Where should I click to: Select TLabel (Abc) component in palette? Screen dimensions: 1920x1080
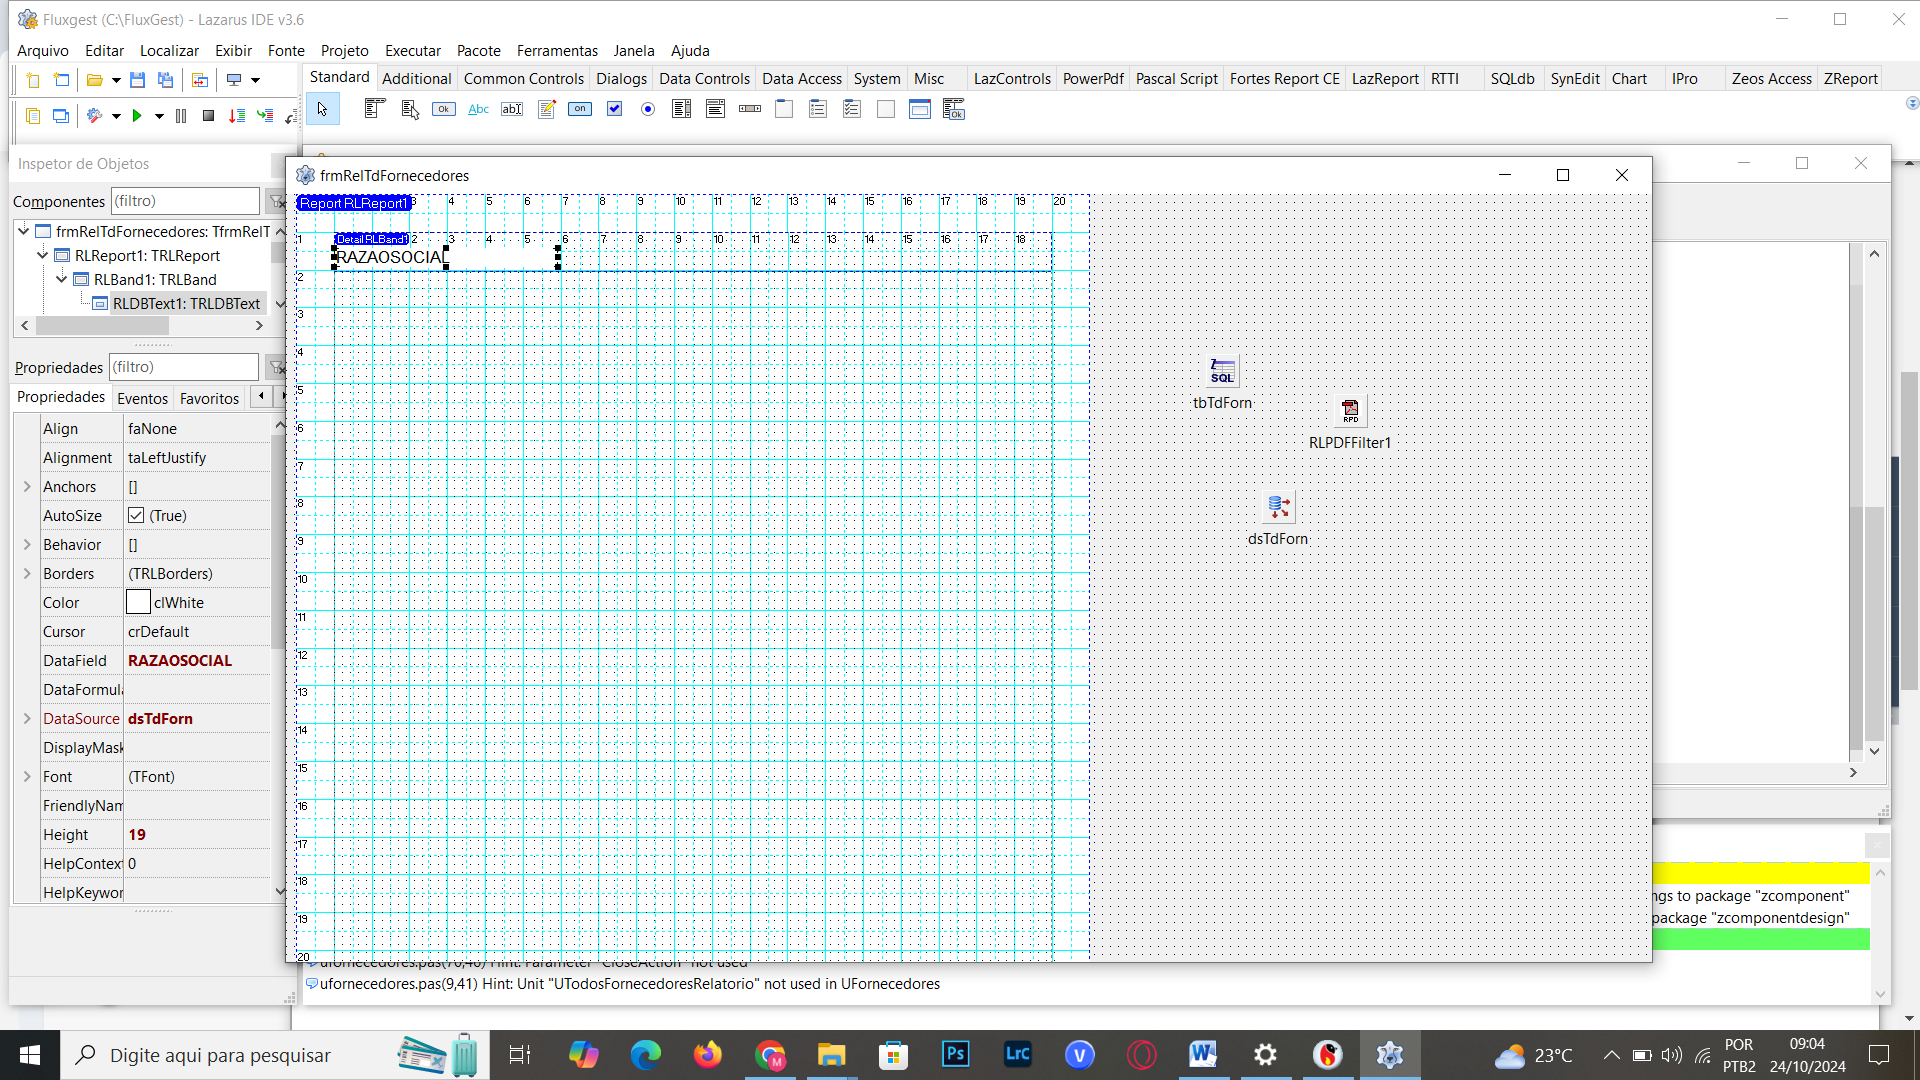pos(478,109)
